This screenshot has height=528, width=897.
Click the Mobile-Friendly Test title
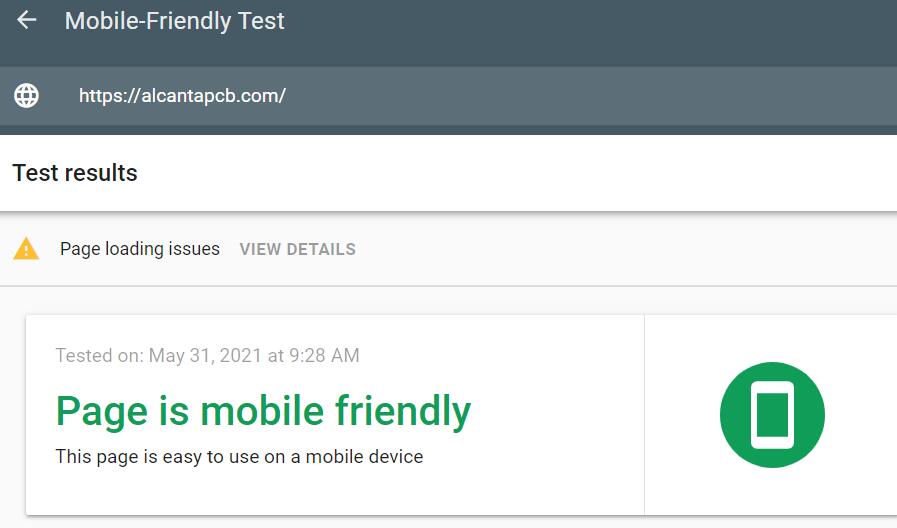click(x=174, y=21)
